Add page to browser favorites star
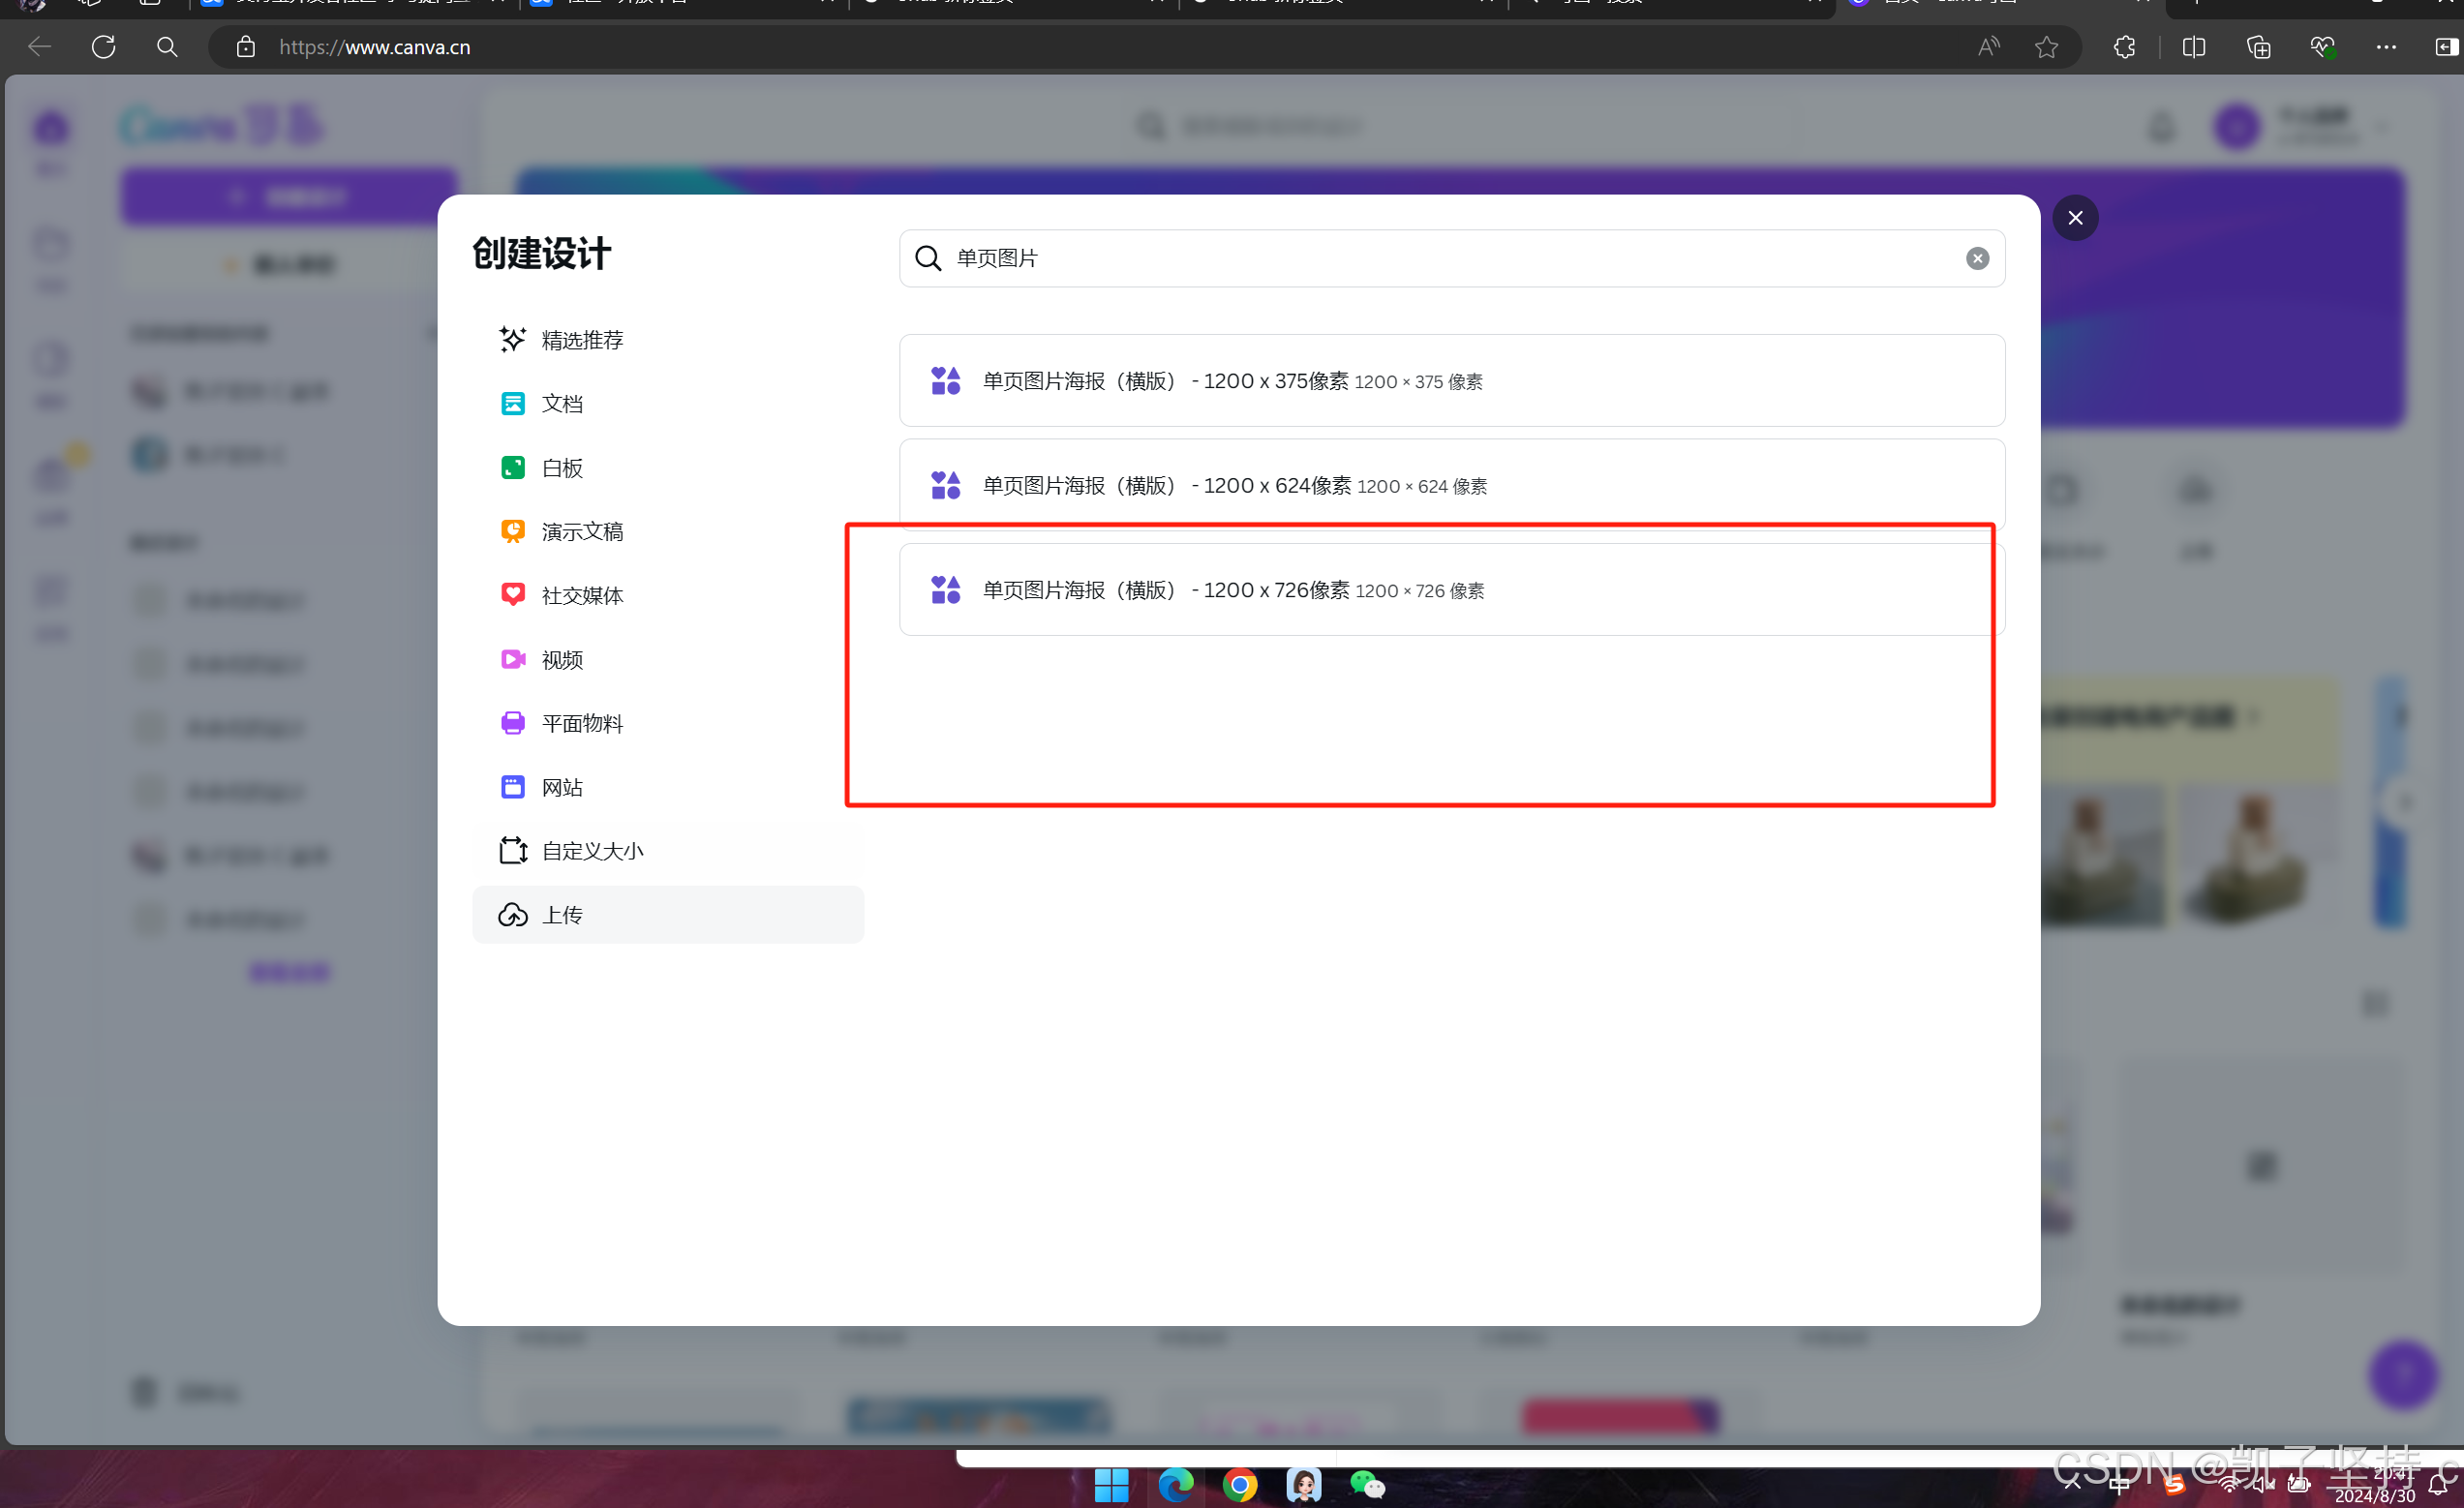2464x1508 pixels. click(2046, 47)
